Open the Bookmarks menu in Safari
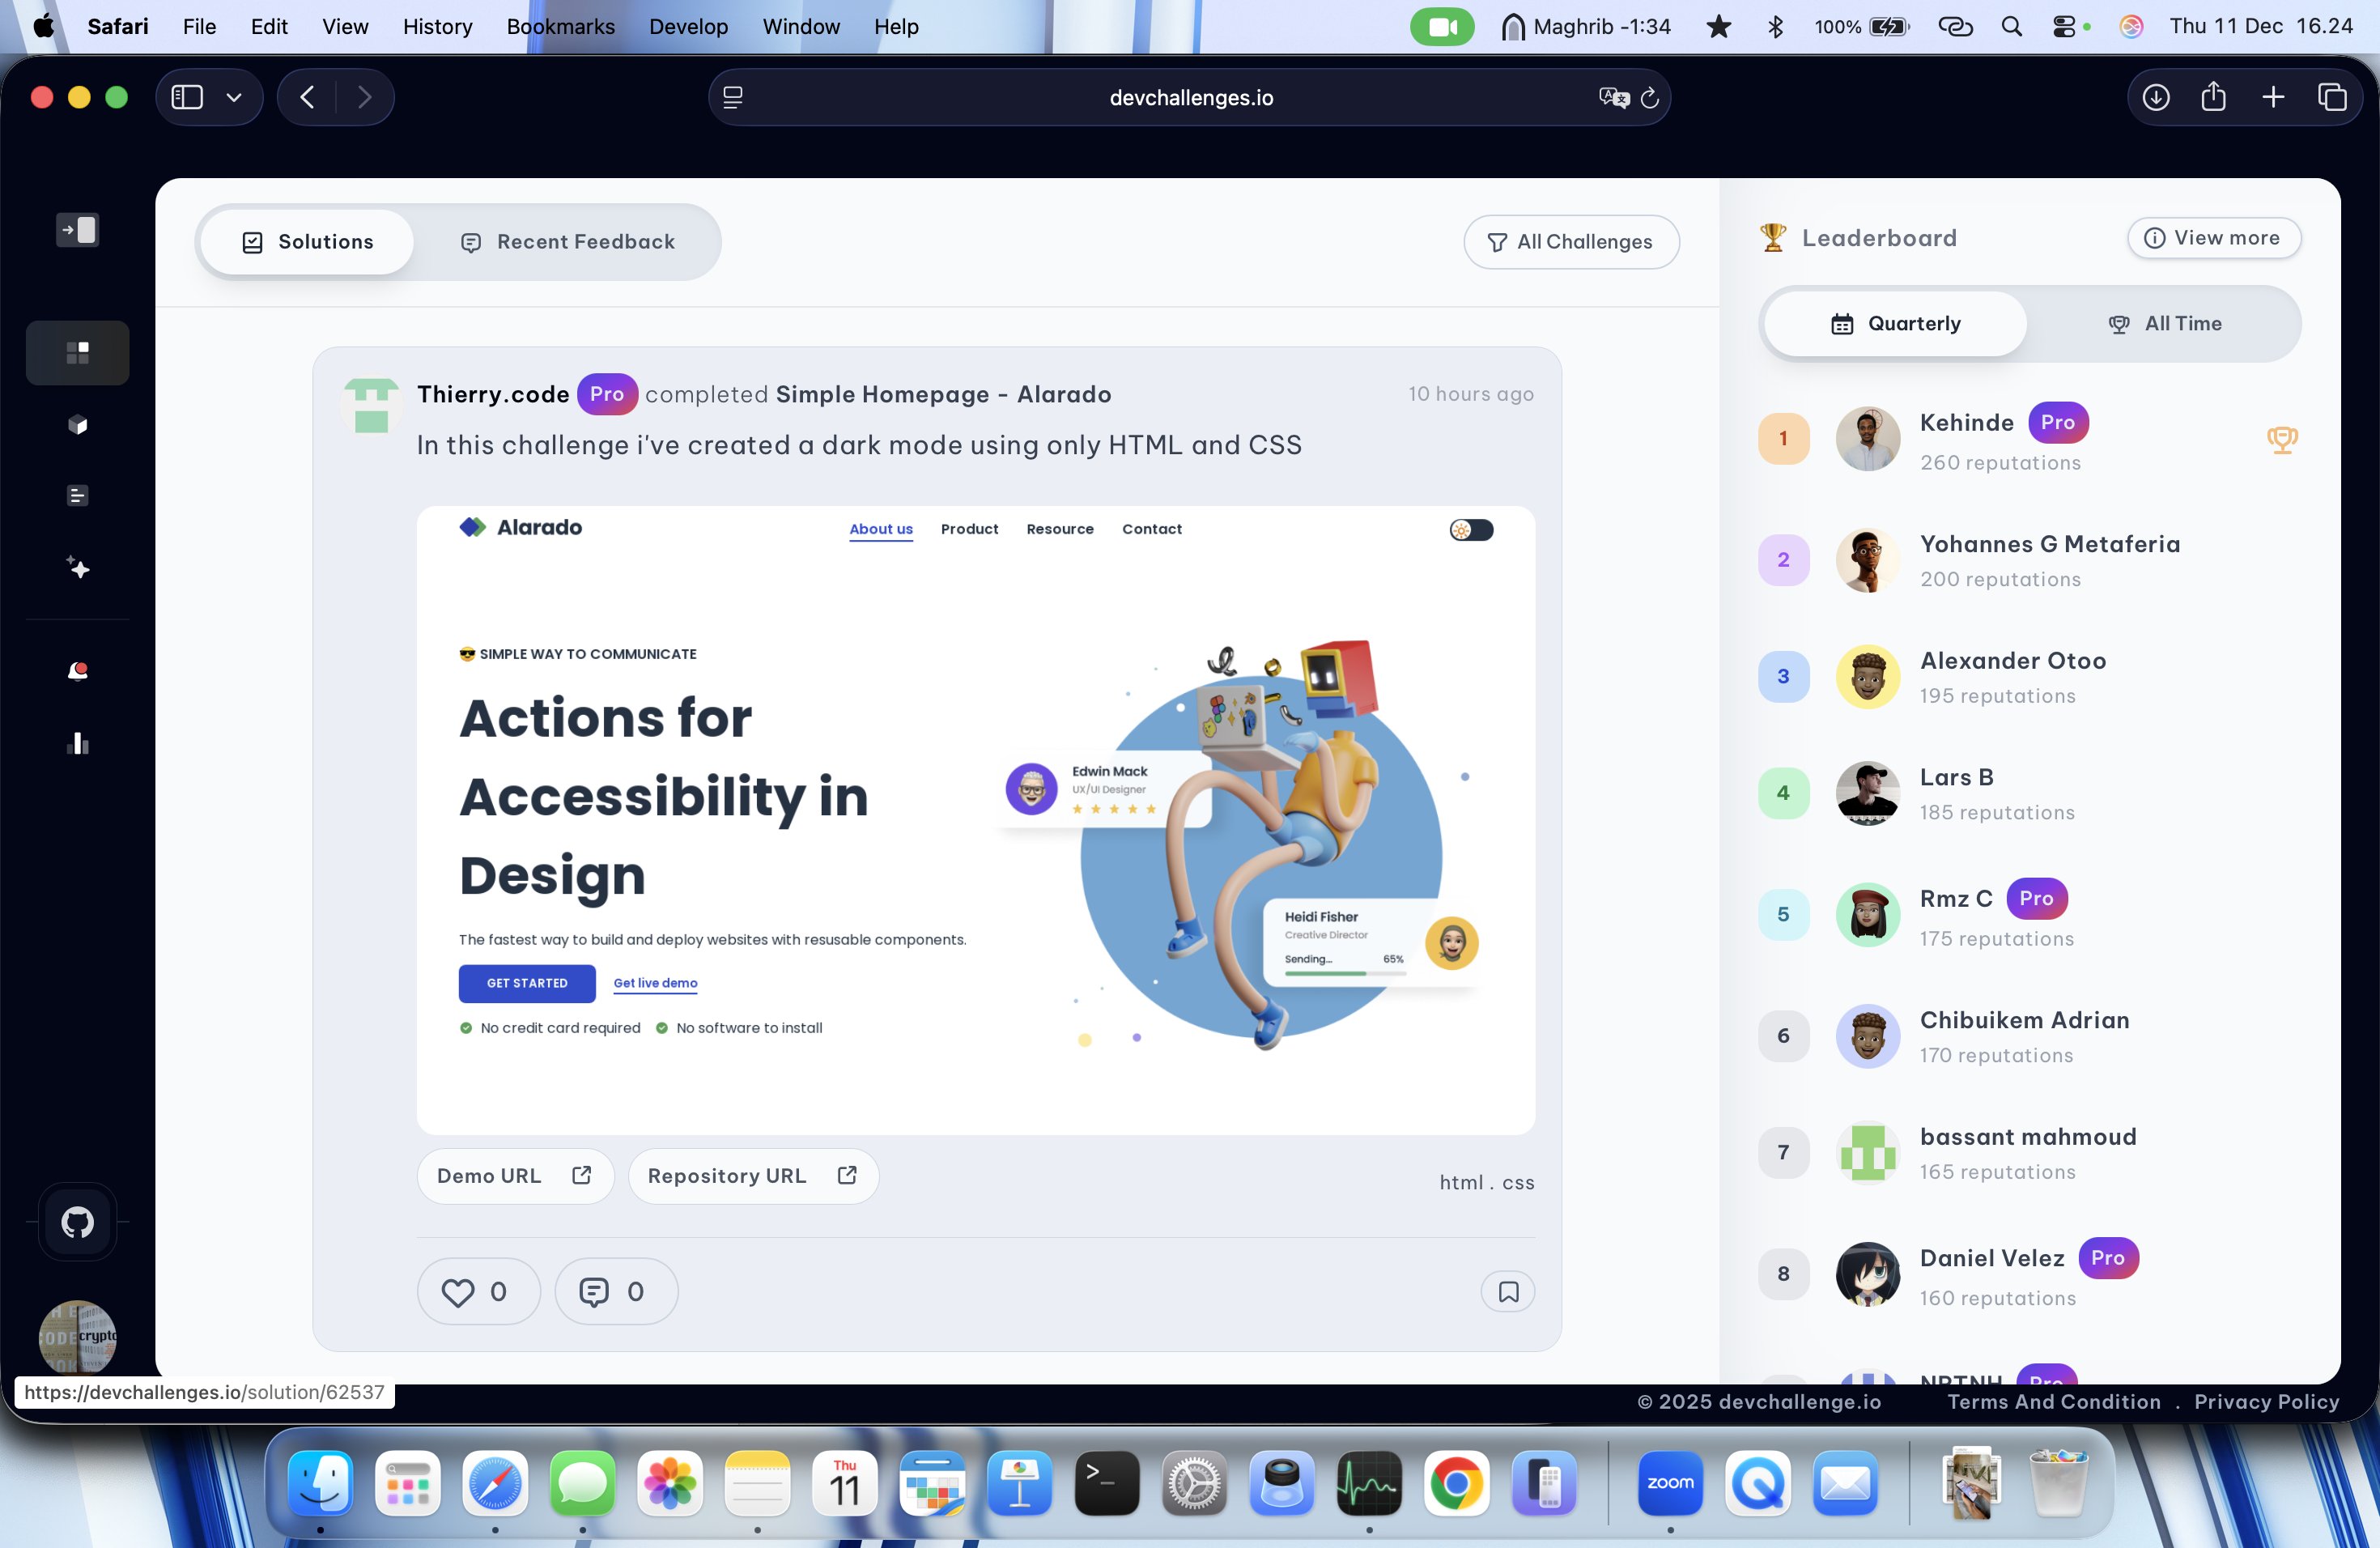 560,27
